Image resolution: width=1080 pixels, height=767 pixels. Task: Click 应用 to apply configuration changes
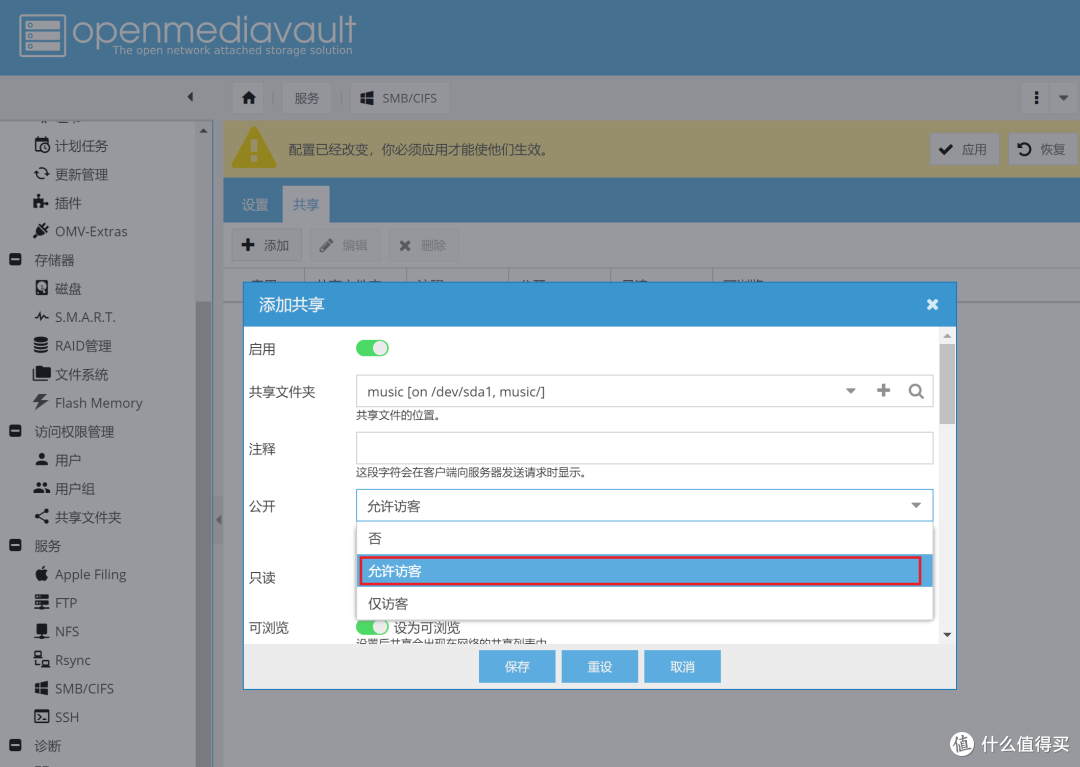(x=963, y=149)
